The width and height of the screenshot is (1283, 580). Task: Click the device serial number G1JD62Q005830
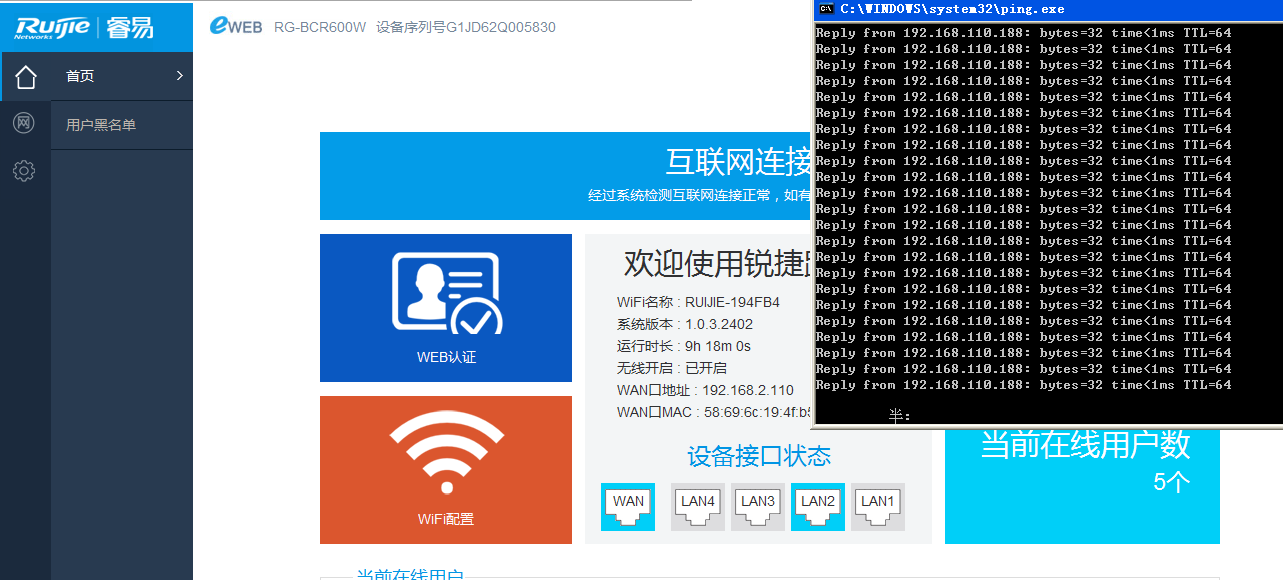466,27
